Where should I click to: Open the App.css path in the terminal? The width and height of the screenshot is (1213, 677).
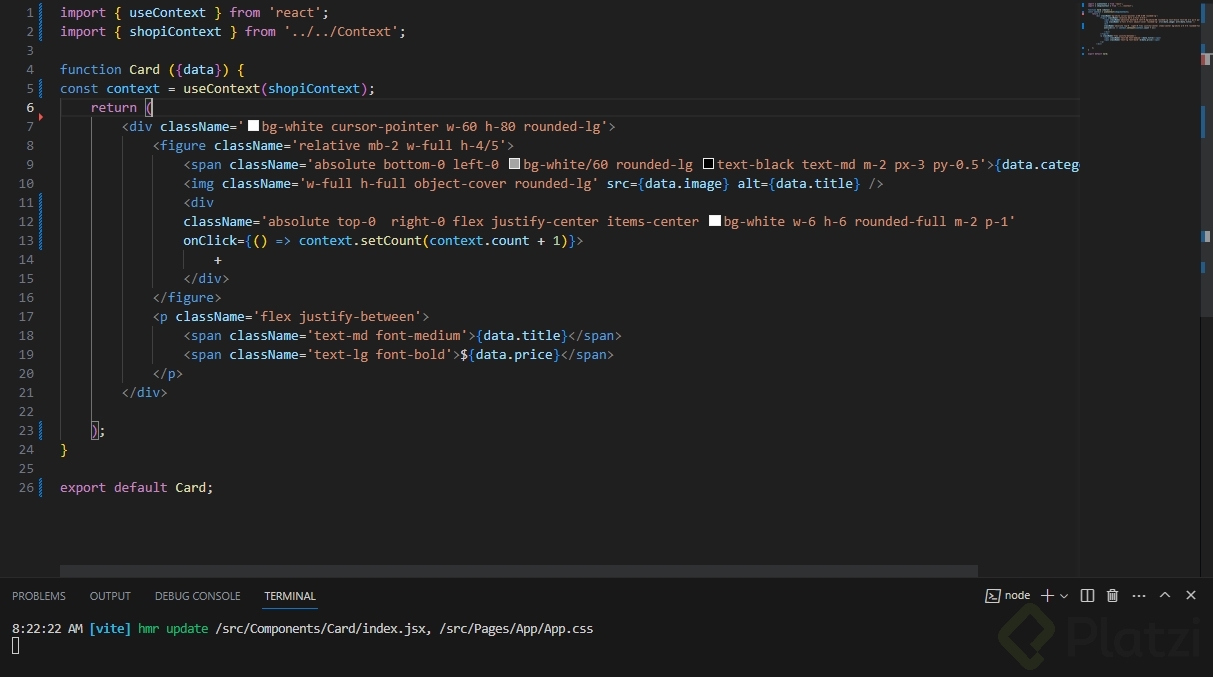pos(515,628)
